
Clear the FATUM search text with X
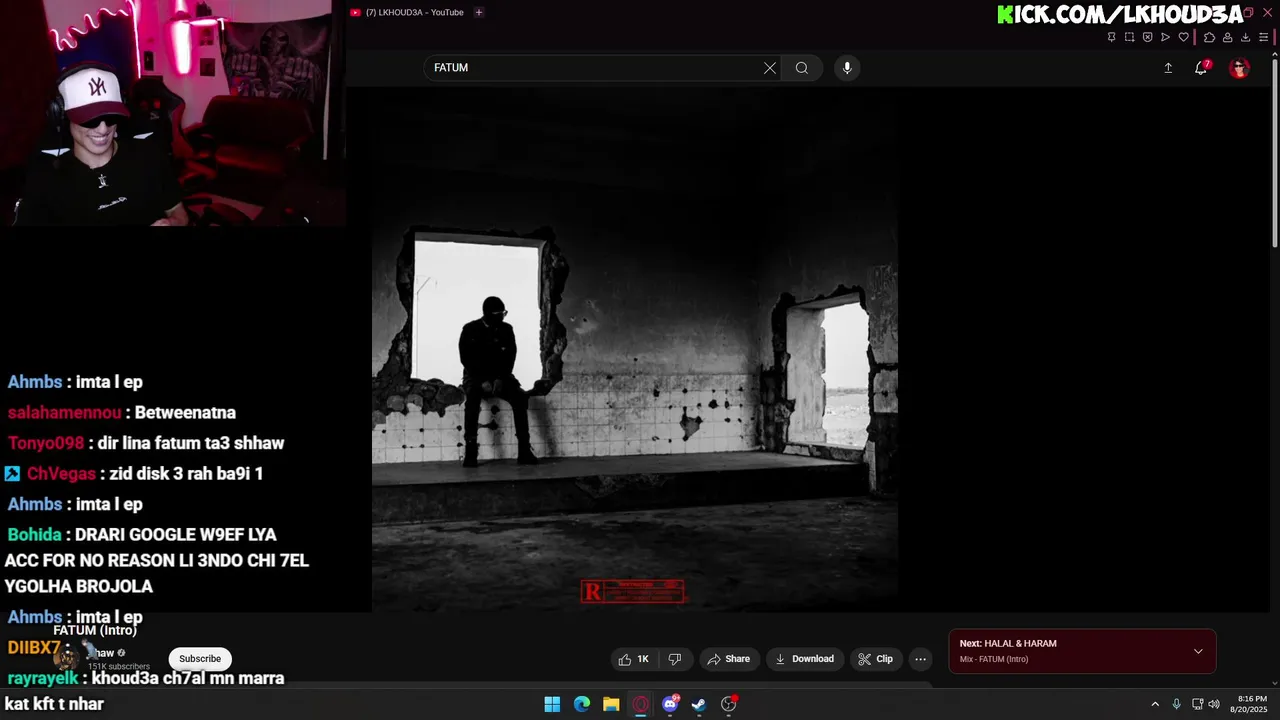(x=770, y=68)
